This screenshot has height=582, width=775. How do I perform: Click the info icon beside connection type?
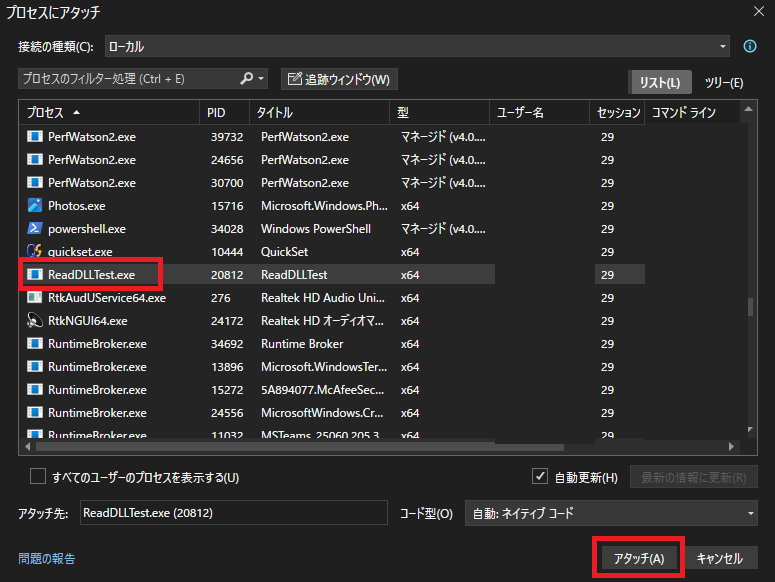[x=750, y=47]
